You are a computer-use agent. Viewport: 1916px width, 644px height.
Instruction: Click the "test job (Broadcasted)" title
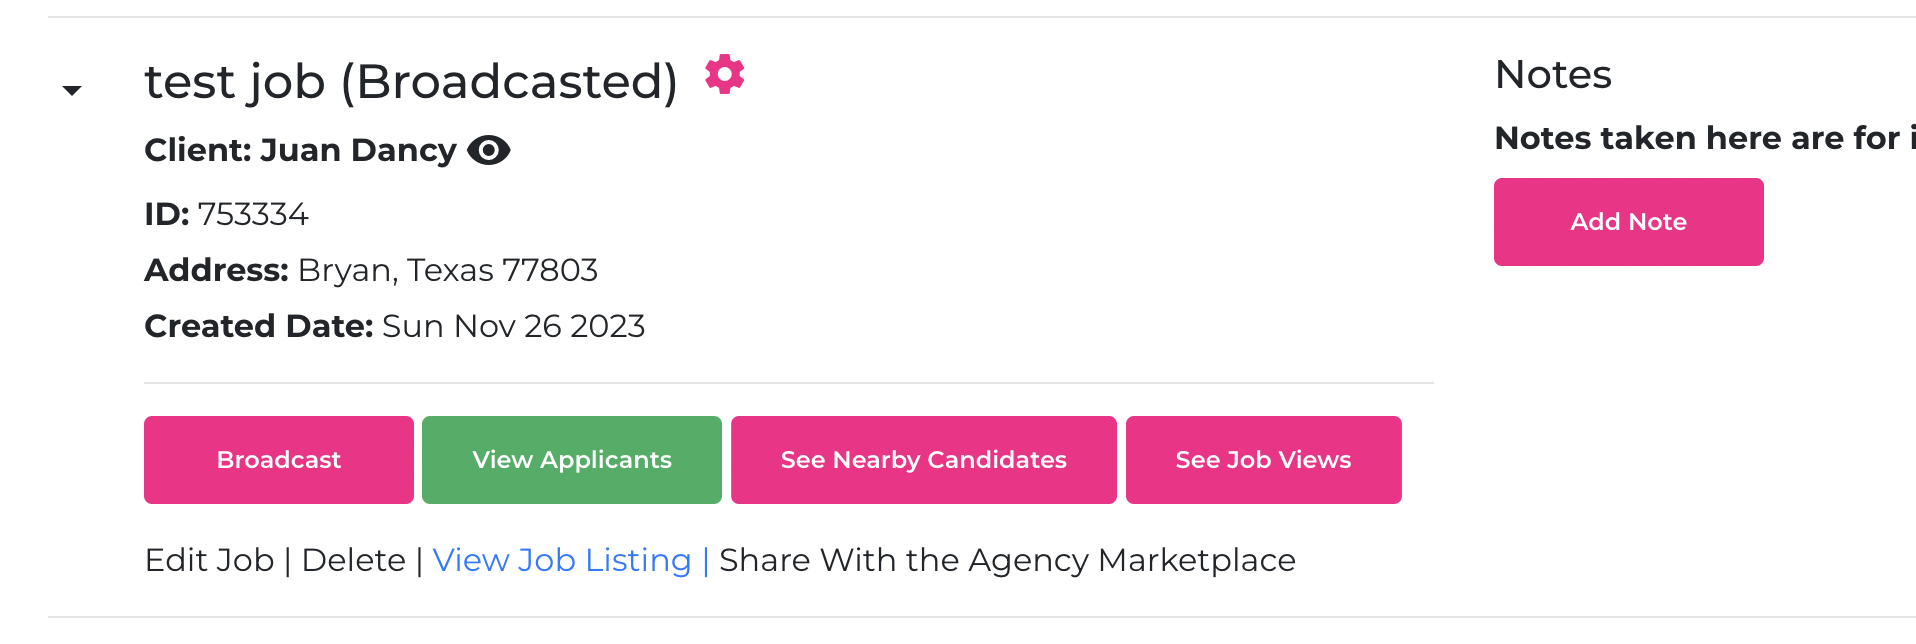(x=411, y=82)
